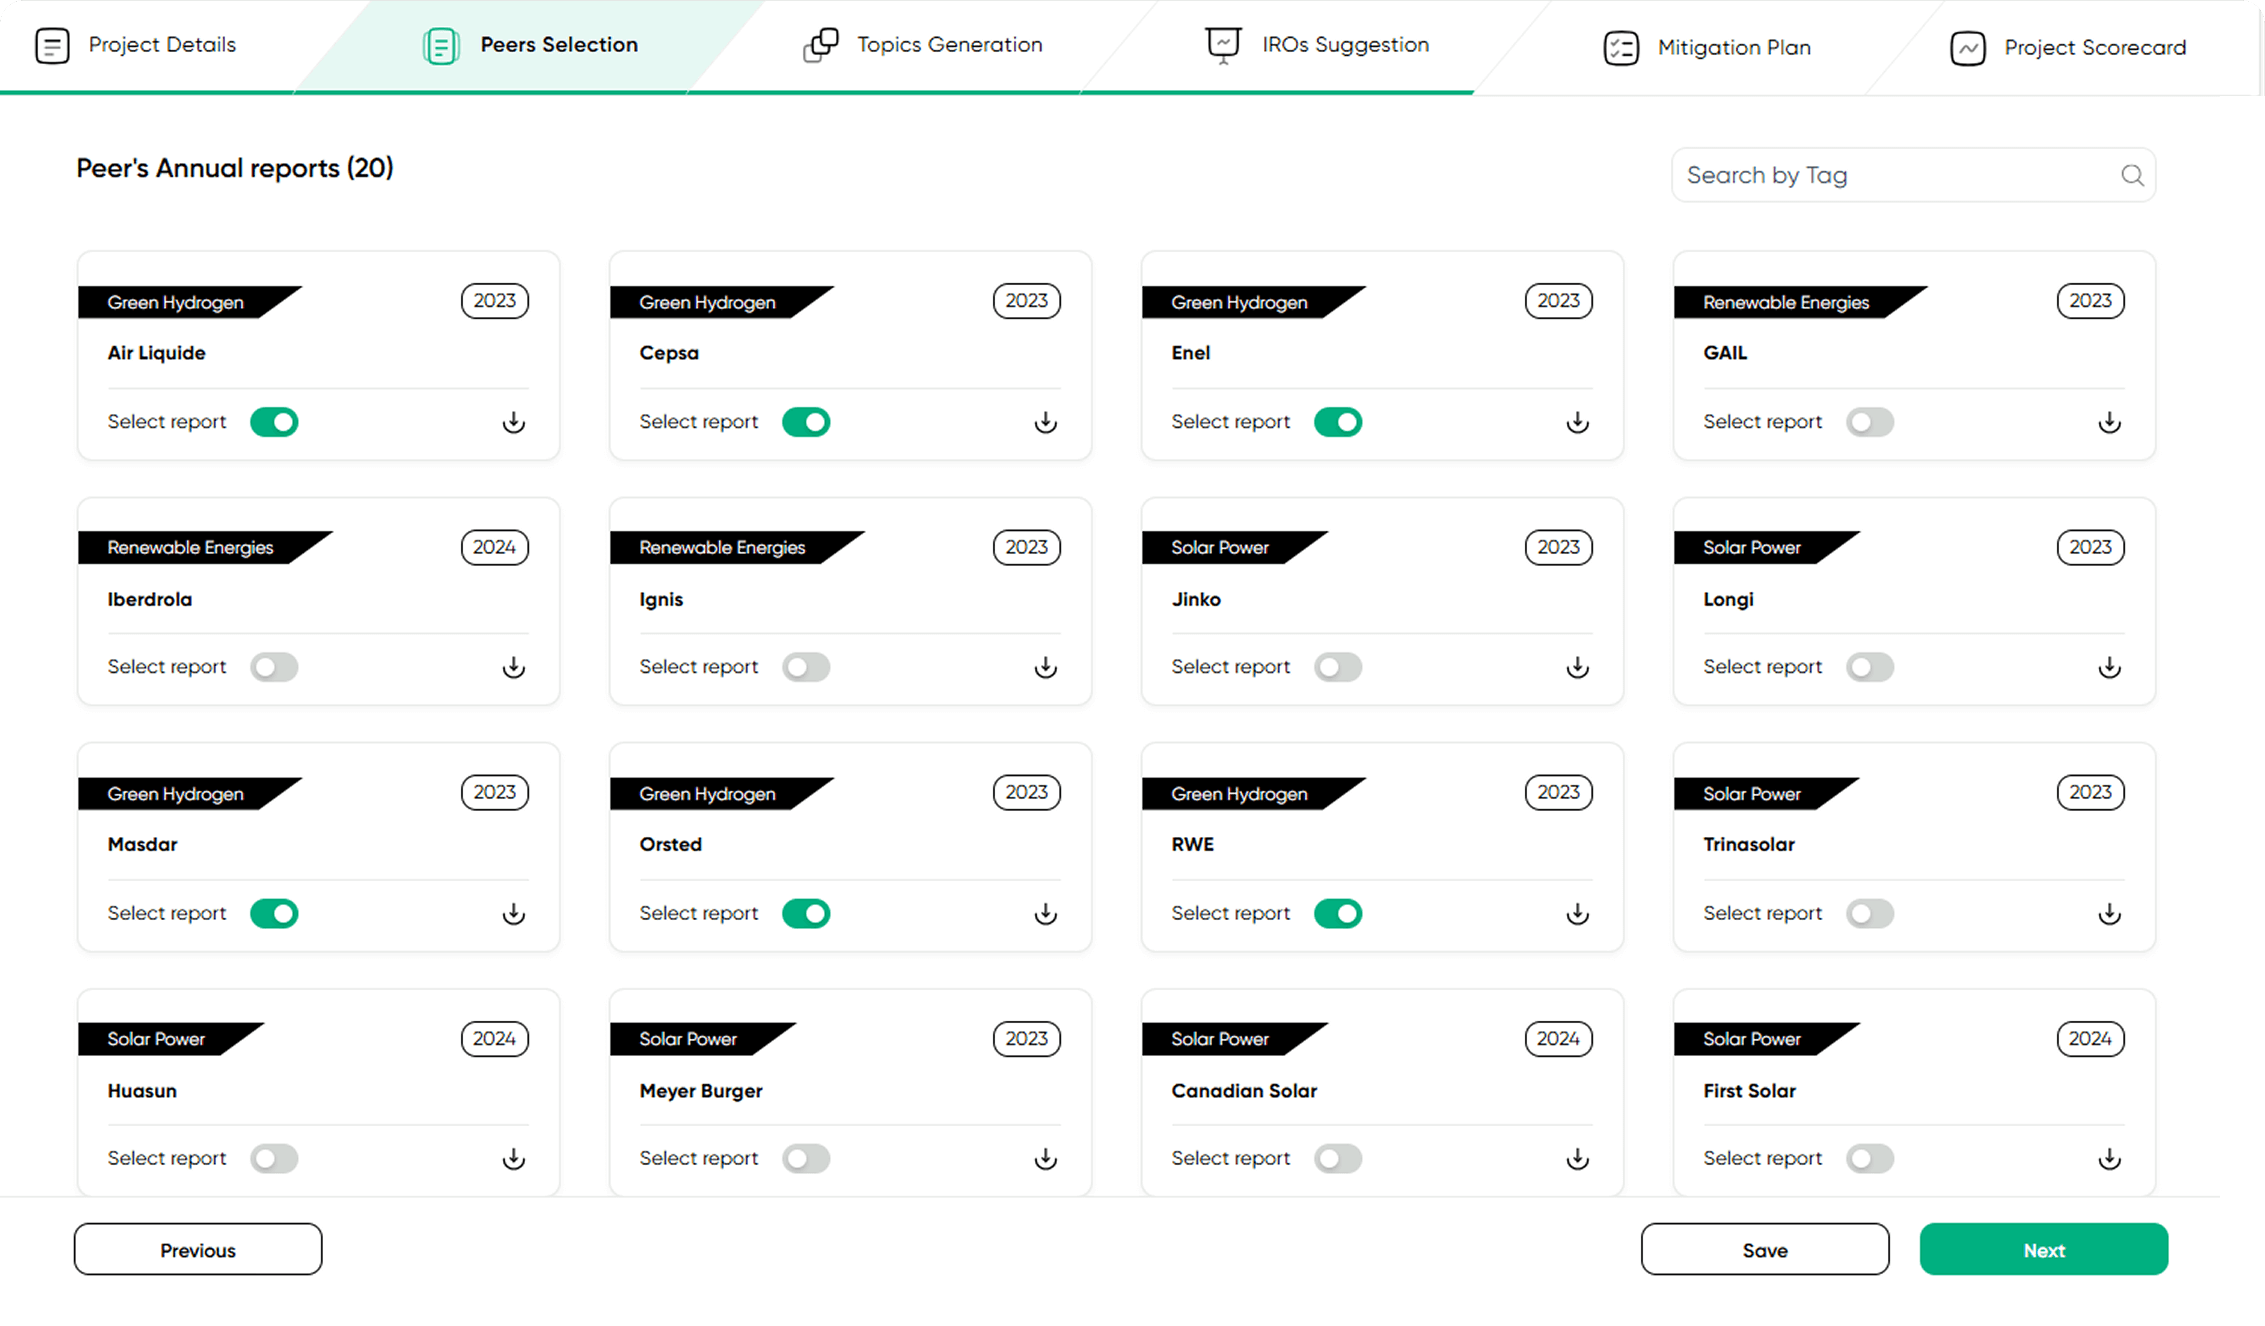Click the GAIL report download icon
The image size is (2265, 1326).
coord(2109,422)
